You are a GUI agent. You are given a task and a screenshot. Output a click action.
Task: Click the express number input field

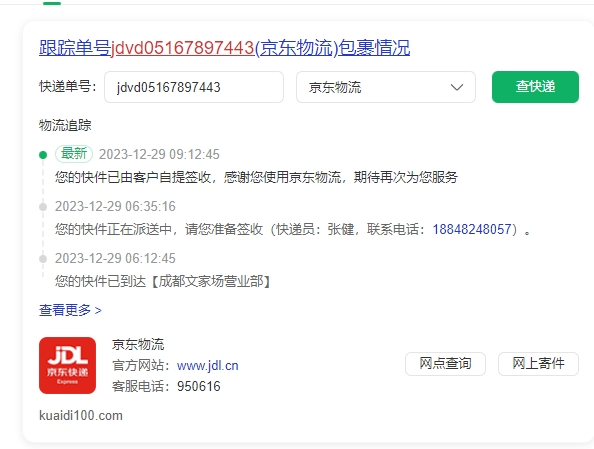point(194,87)
